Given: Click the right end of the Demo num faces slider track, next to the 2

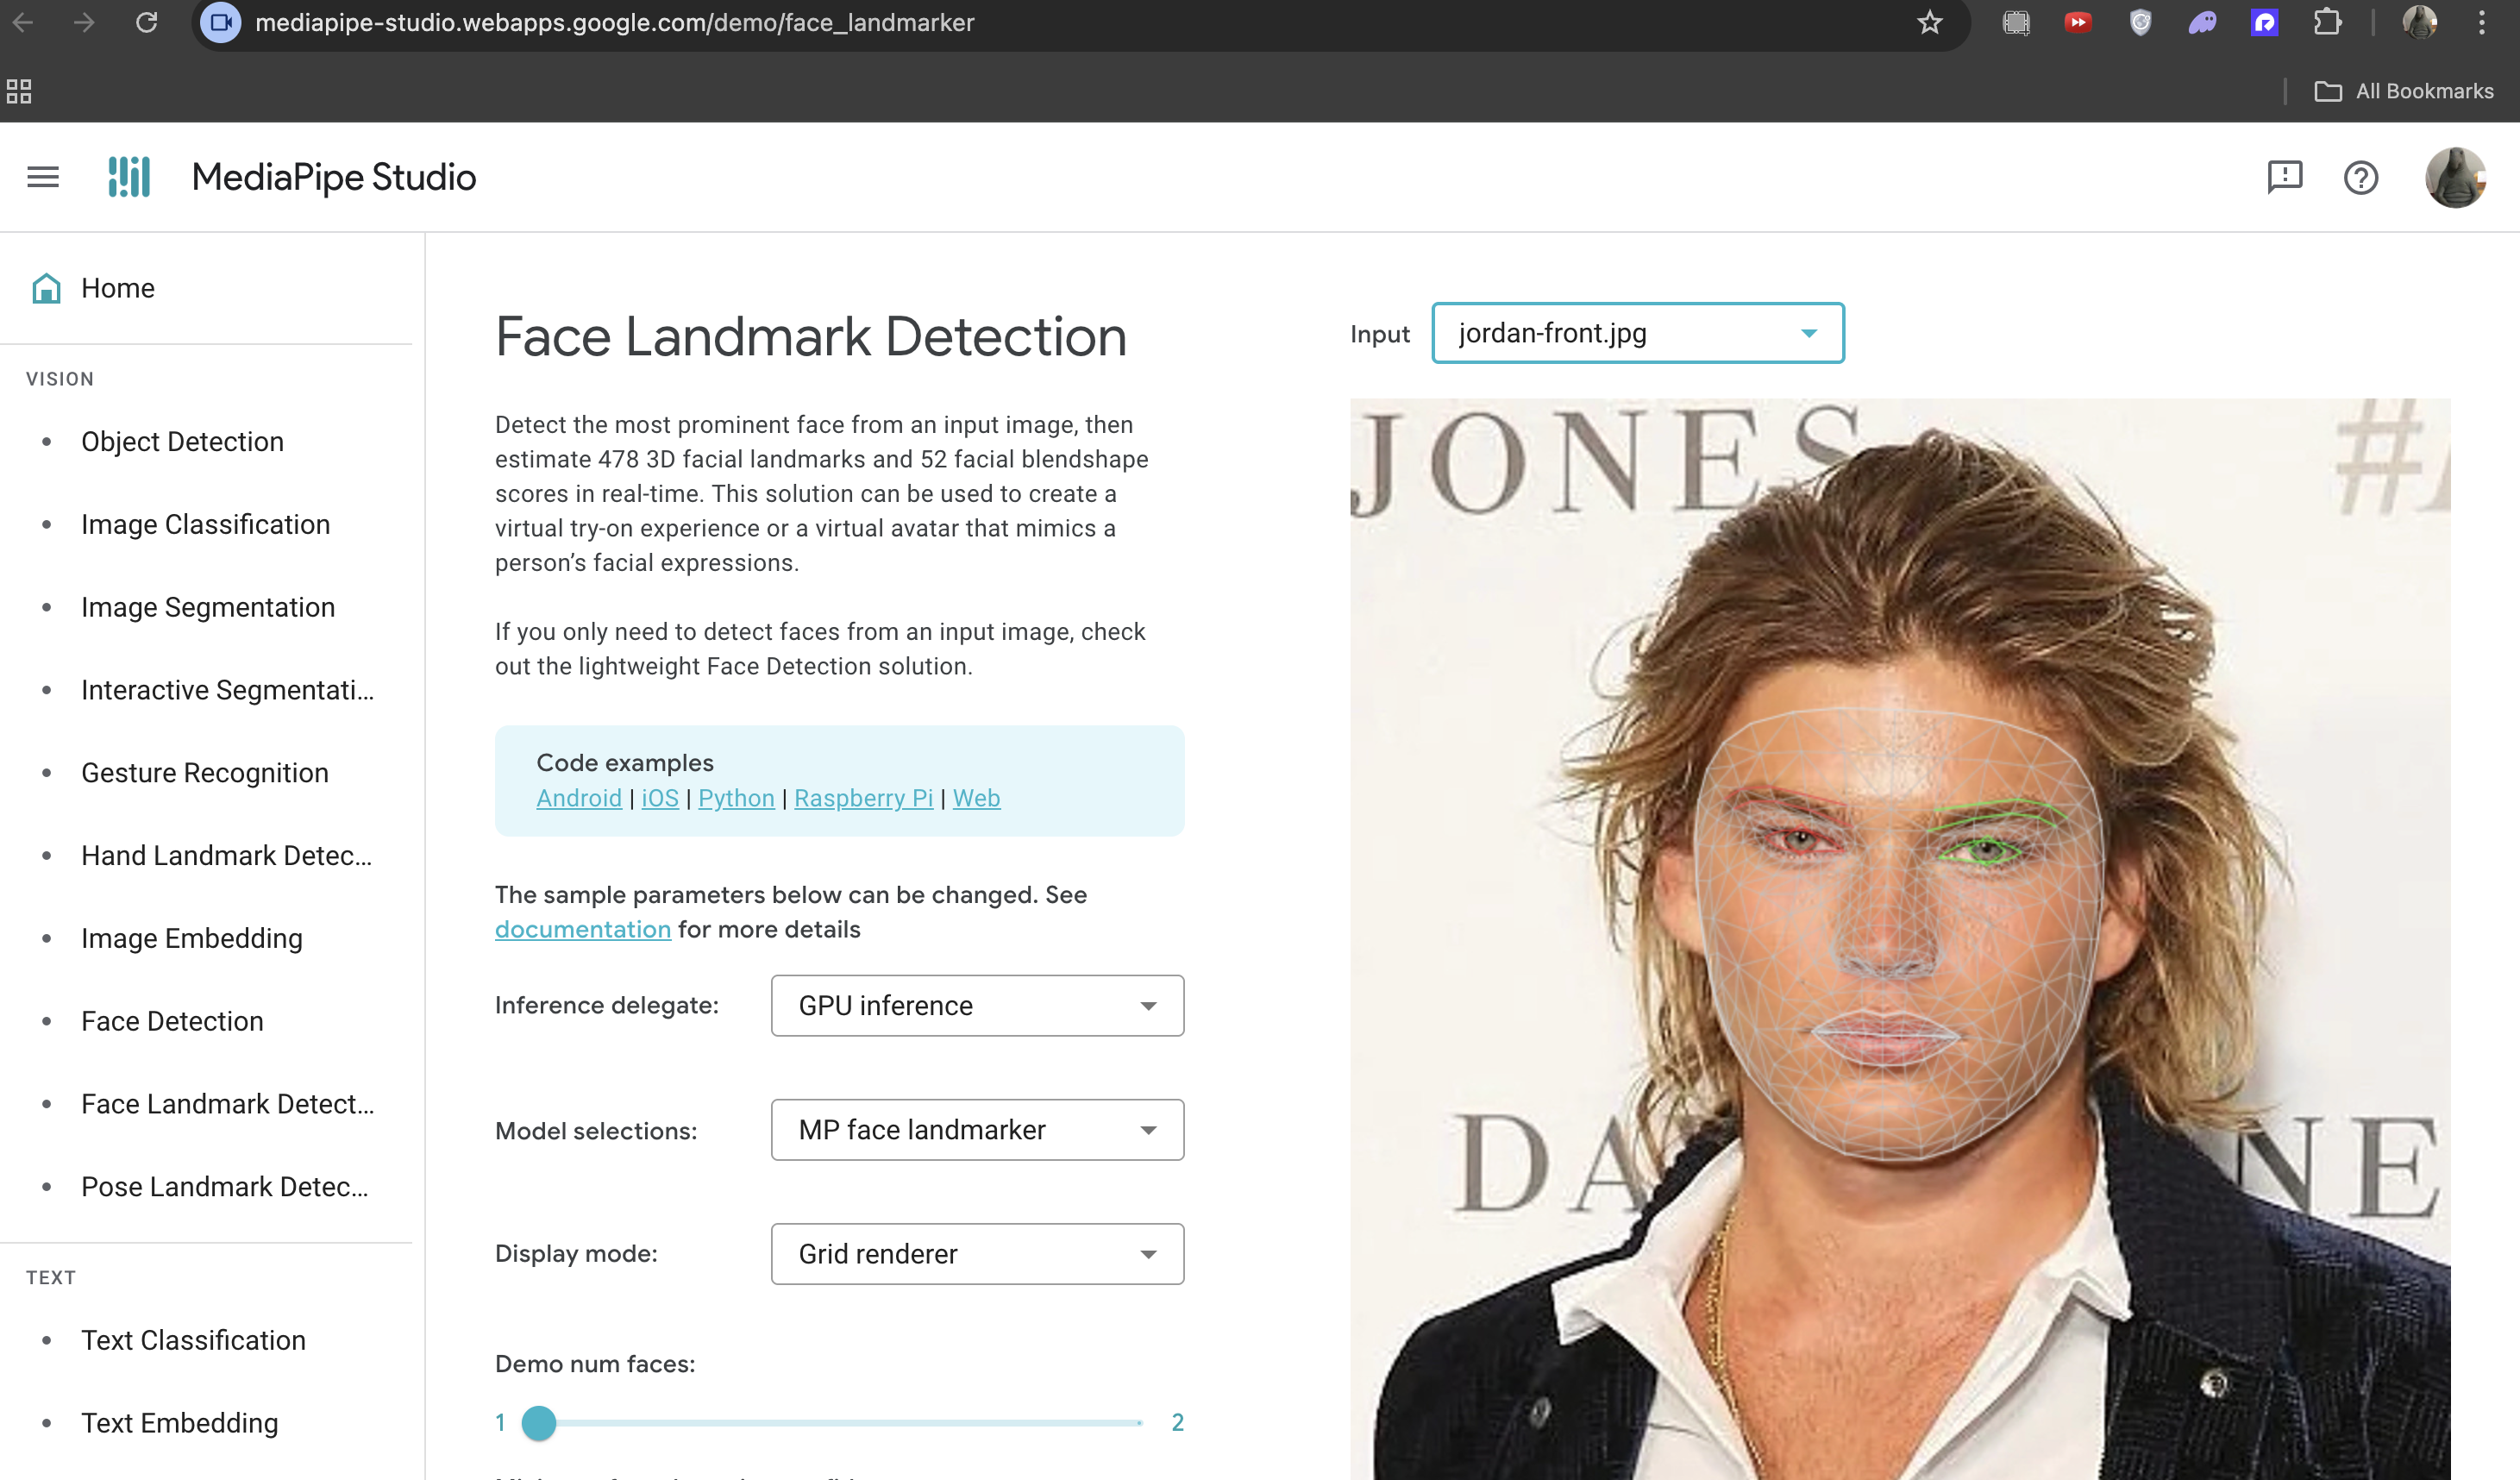Looking at the screenshot, I should (1138, 1422).
